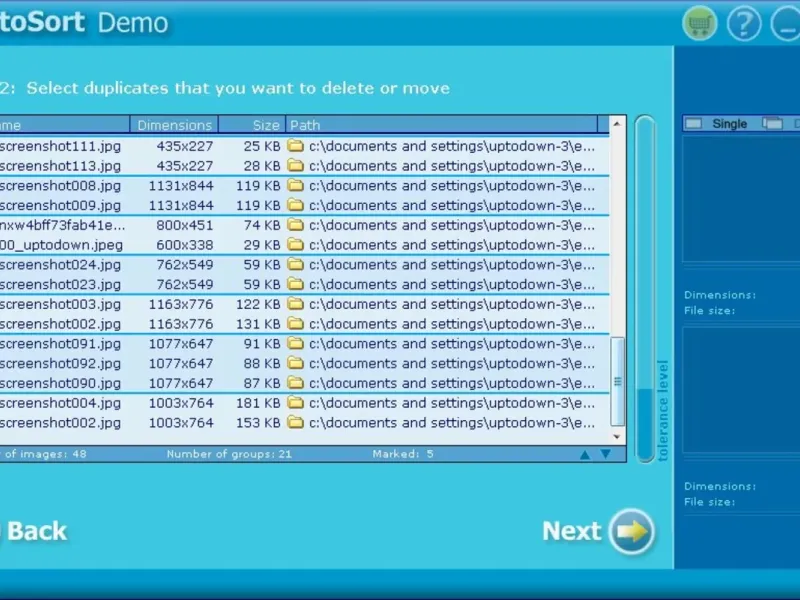Click the "Marked: 5" status text
The width and height of the screenshot is (800, 600).
coord(403,454)
